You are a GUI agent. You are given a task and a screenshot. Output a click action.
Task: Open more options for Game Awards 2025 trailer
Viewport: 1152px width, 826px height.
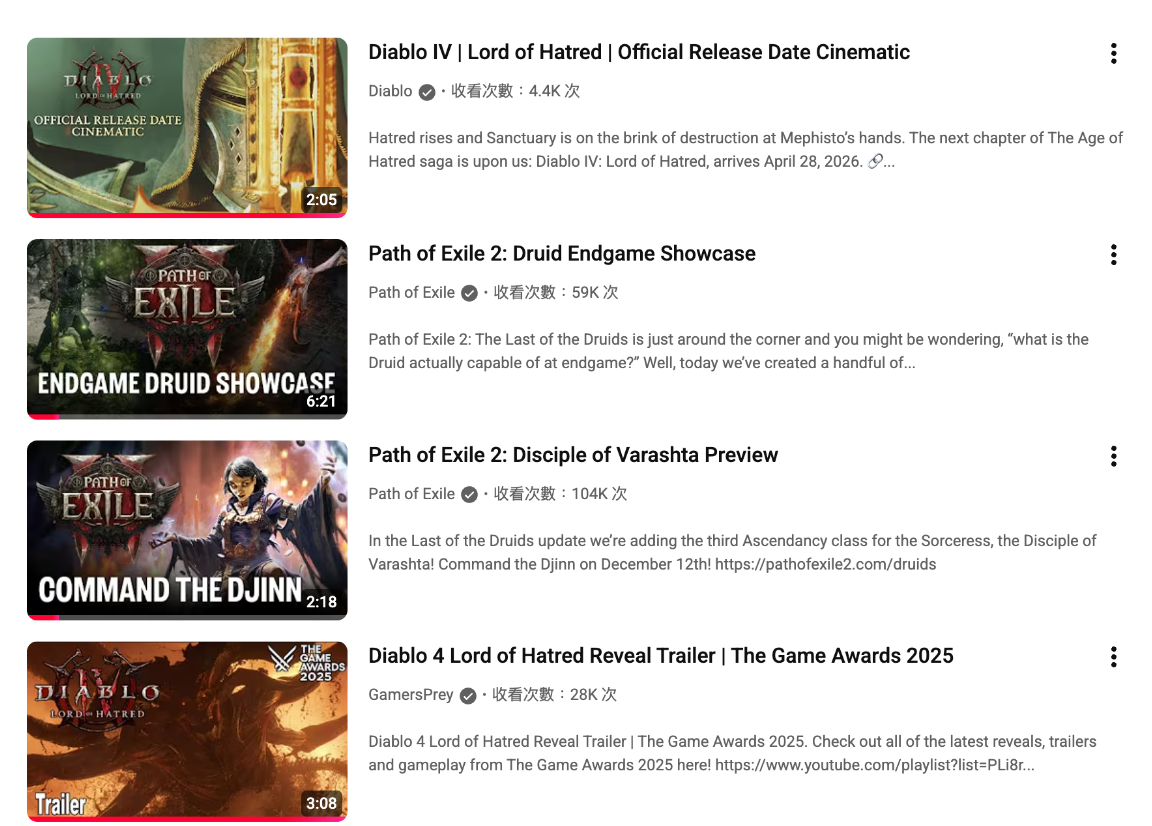[x=1113, y=657]
